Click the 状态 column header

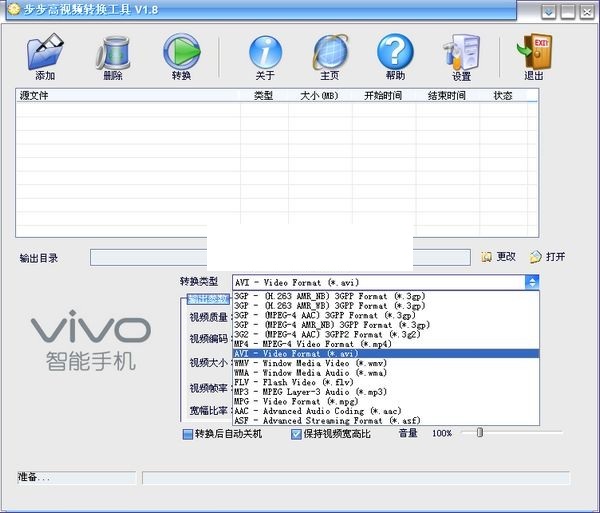click(x=504, y=95)
